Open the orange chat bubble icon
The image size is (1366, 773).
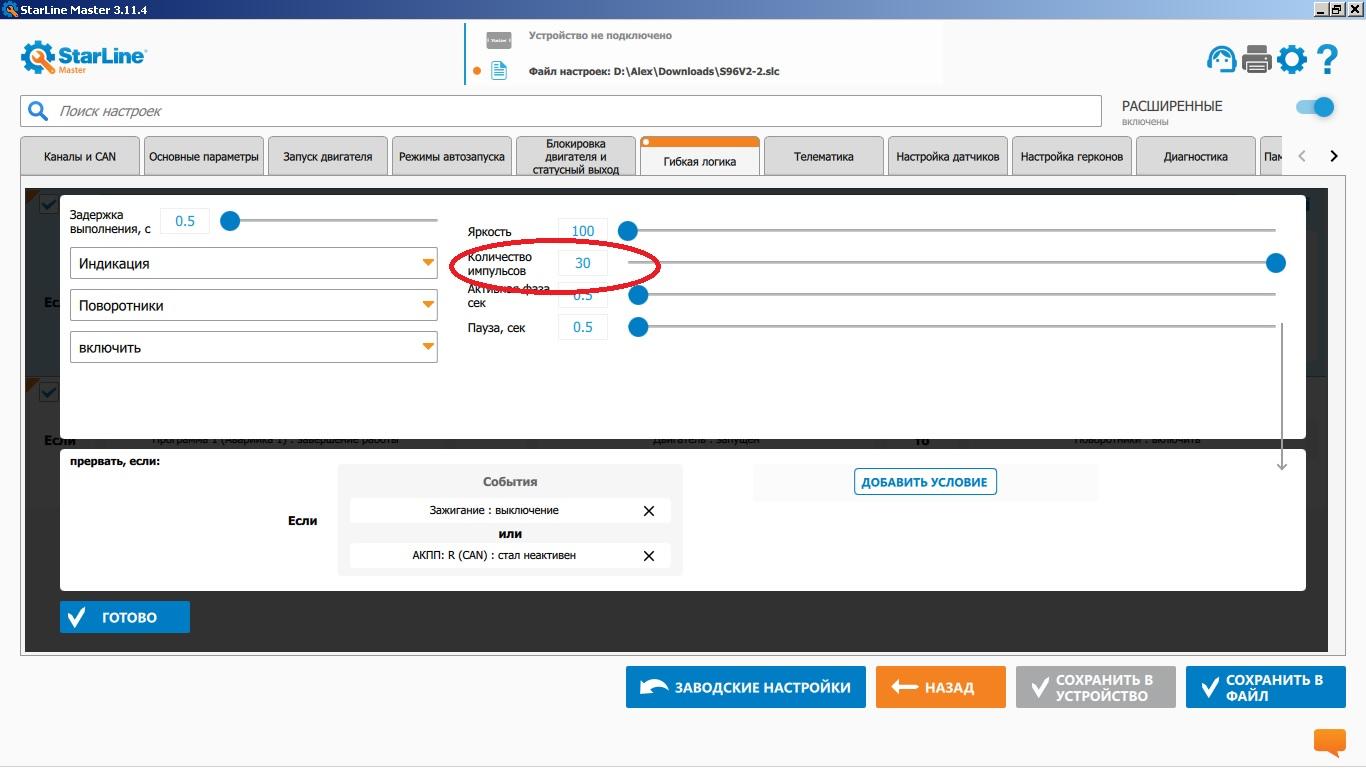click(x=1330, y=742)
